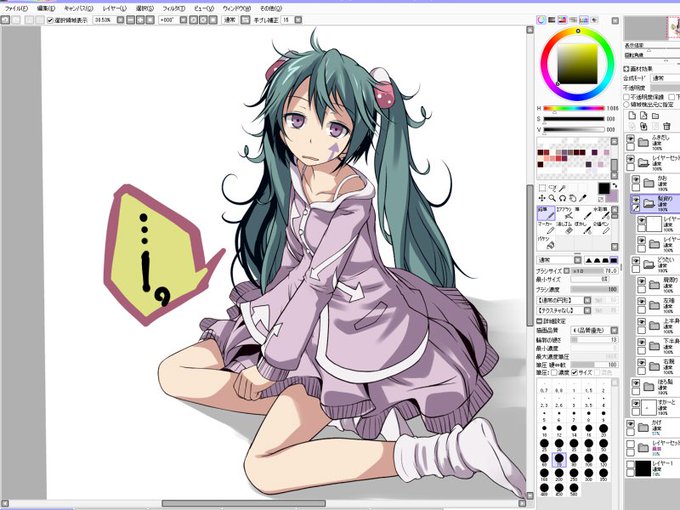Adjust the H hue slider
Viewport: 680px width, 510px height.
coord(574,108)
